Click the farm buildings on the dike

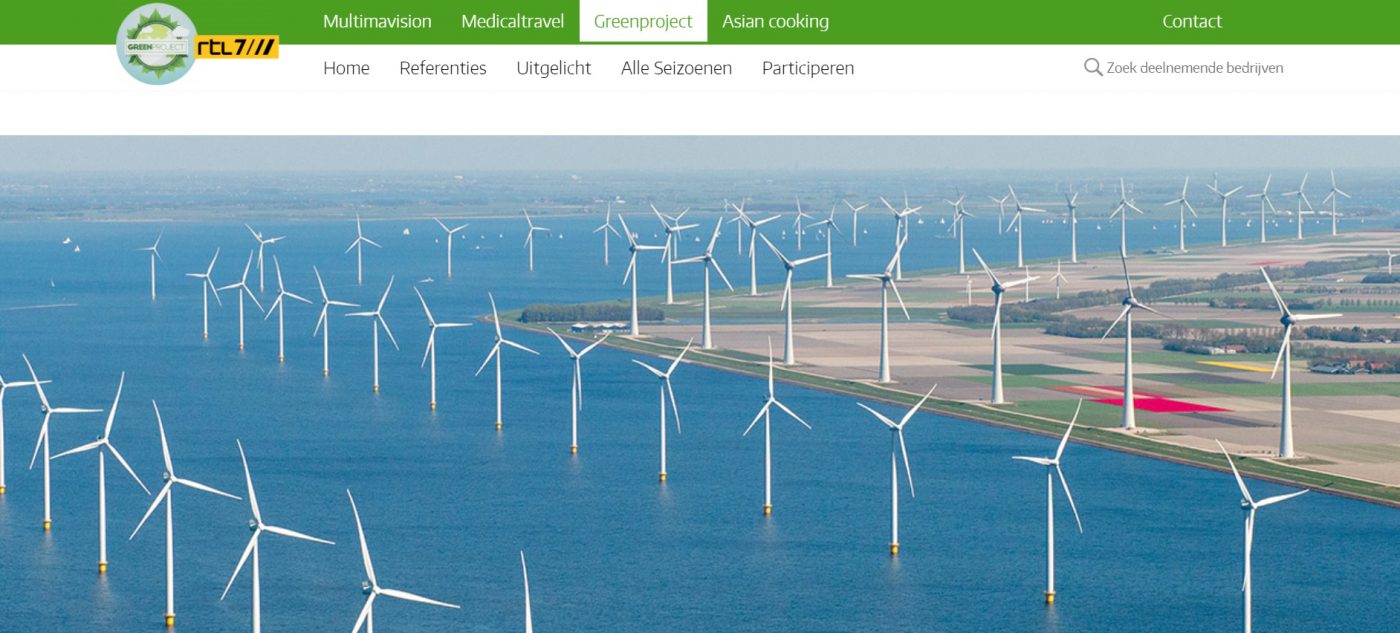click(x=598, y=327)
